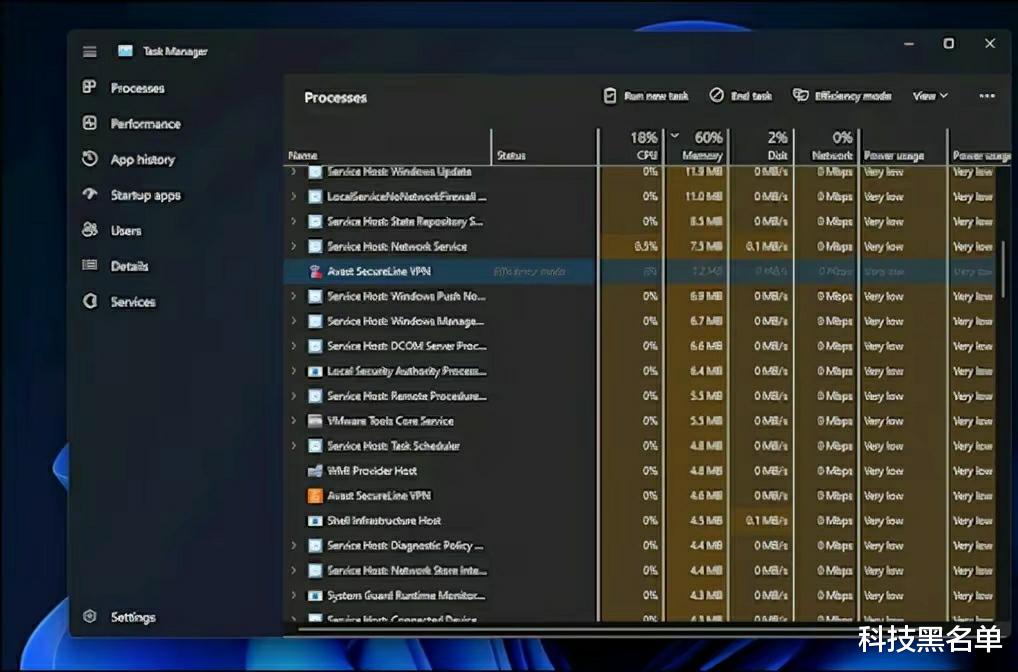This screenshot has width=1018, height=672.
Task: Click the Settings gear icon
Action: [90, 616]
